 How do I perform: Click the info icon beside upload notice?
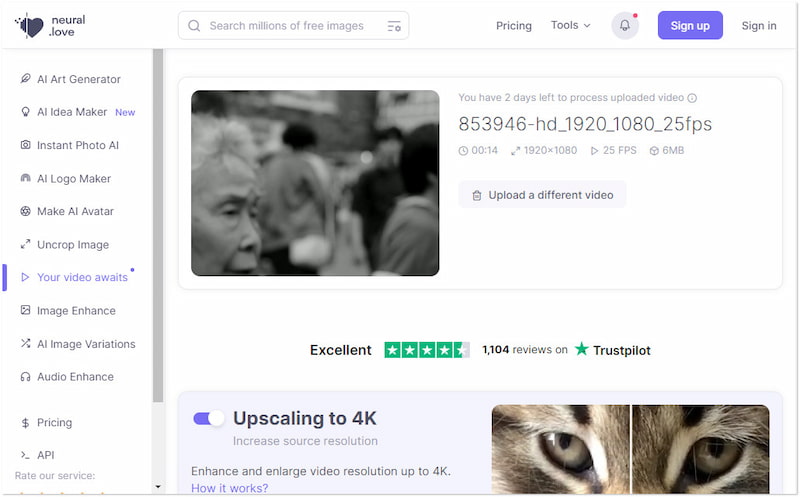pyautogui.click(x=692, y=98)
